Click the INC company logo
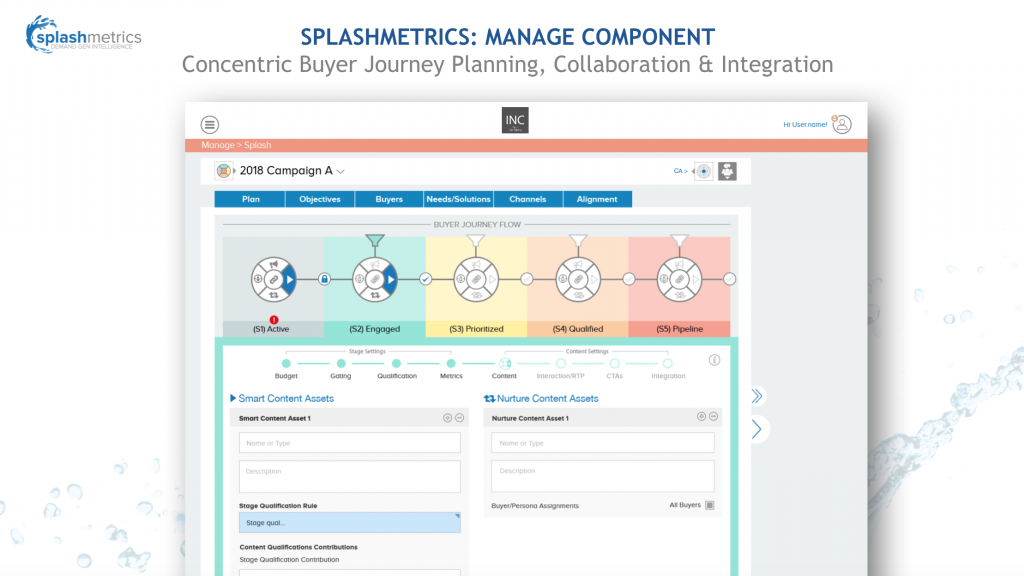 click(x=515, y=120)
